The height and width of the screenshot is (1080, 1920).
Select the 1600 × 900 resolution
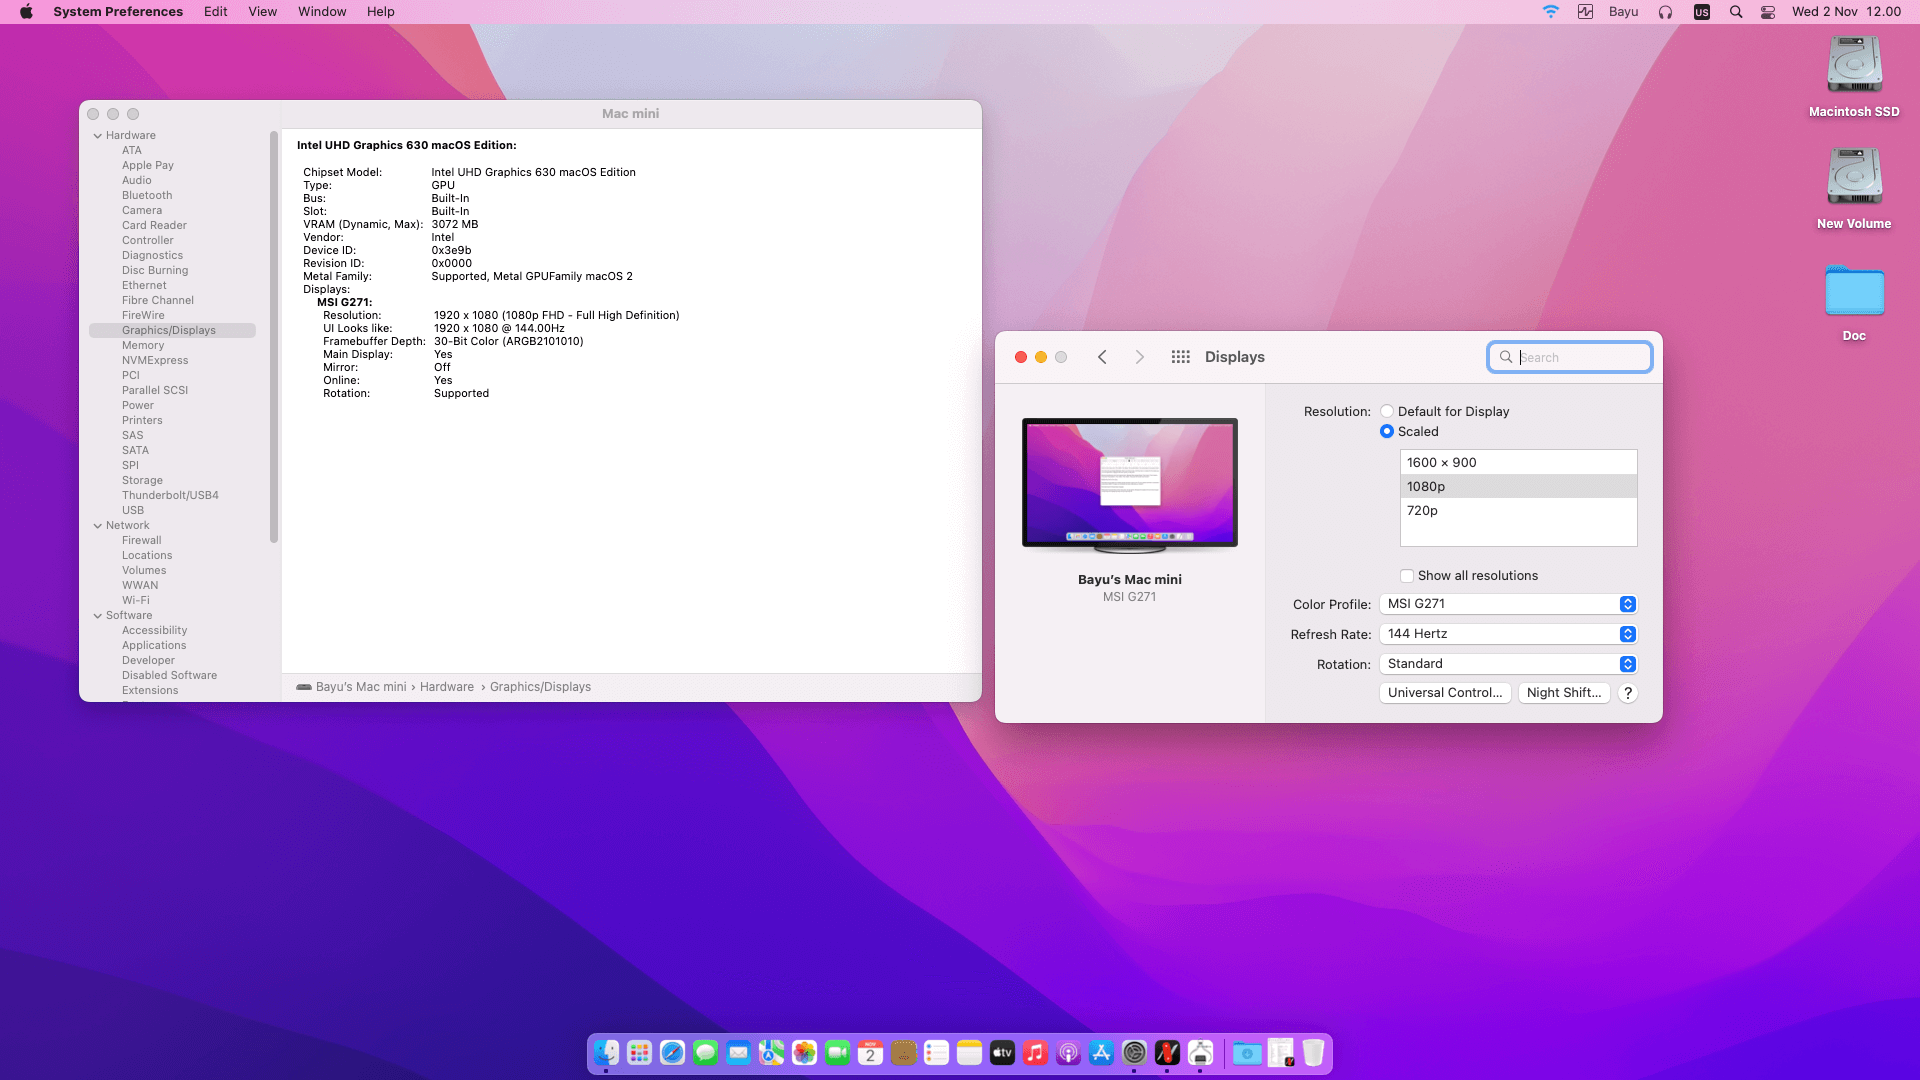pos(1518,462)
